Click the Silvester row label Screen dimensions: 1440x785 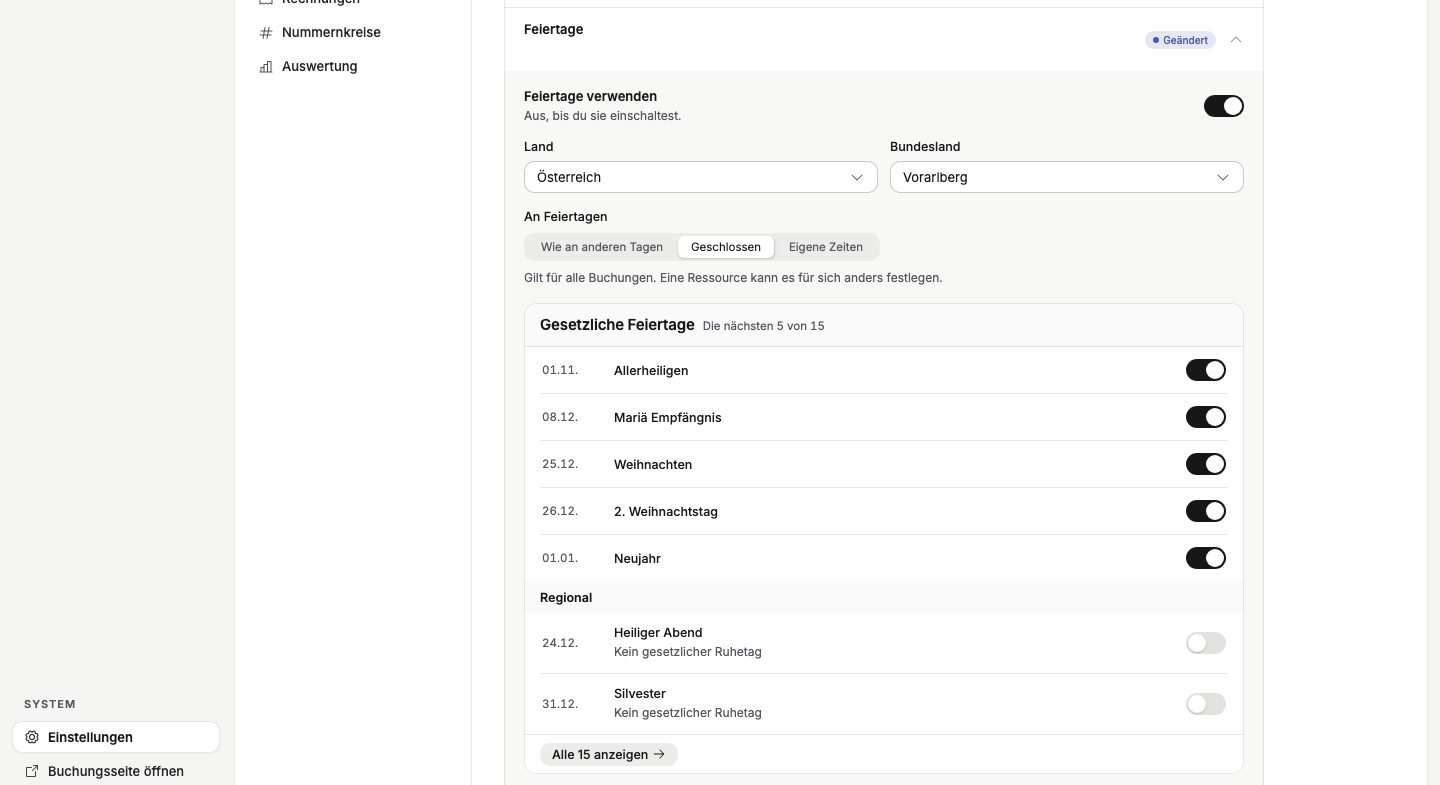click(640, 694)
